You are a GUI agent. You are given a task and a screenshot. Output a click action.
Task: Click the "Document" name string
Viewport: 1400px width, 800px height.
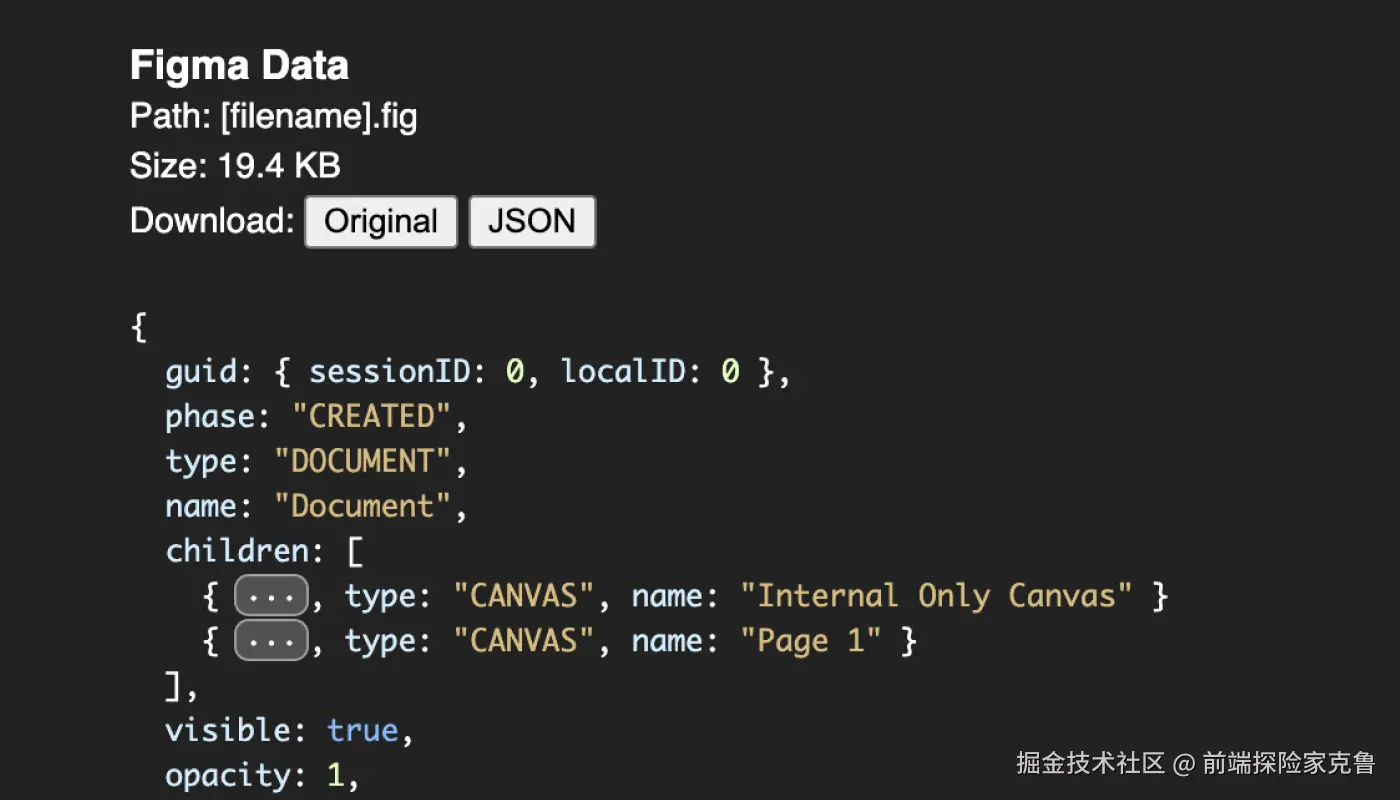click(x=363, y=507)
